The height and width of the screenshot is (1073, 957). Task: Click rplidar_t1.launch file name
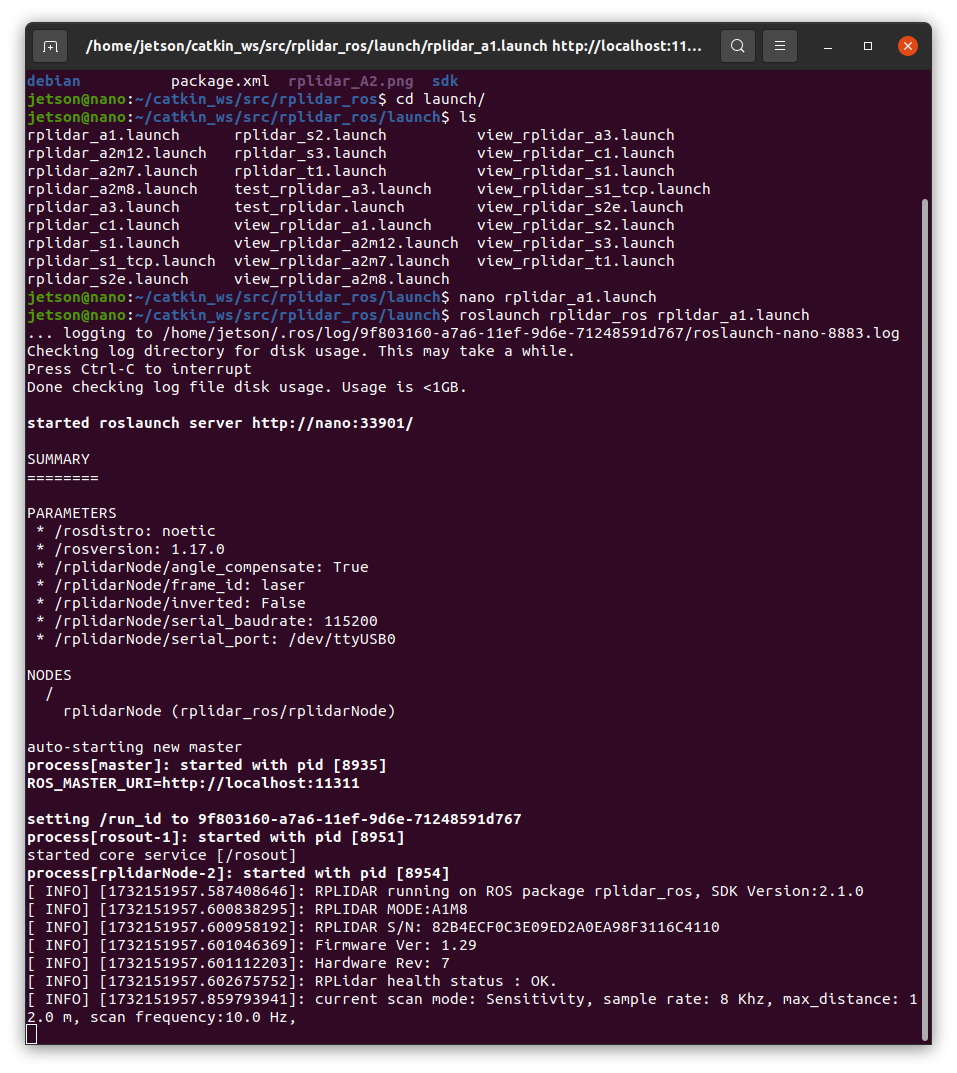click(310, 171)
